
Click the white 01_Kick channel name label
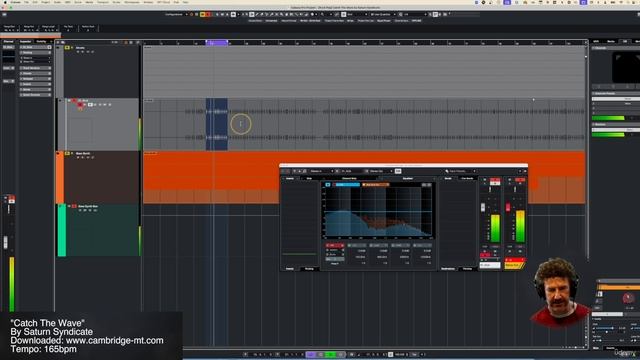point(490,265)
